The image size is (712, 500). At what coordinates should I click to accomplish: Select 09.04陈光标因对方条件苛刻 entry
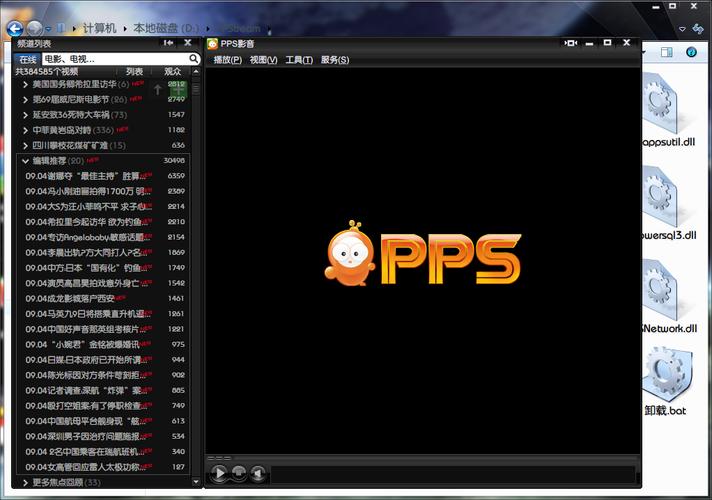[104, 376]
